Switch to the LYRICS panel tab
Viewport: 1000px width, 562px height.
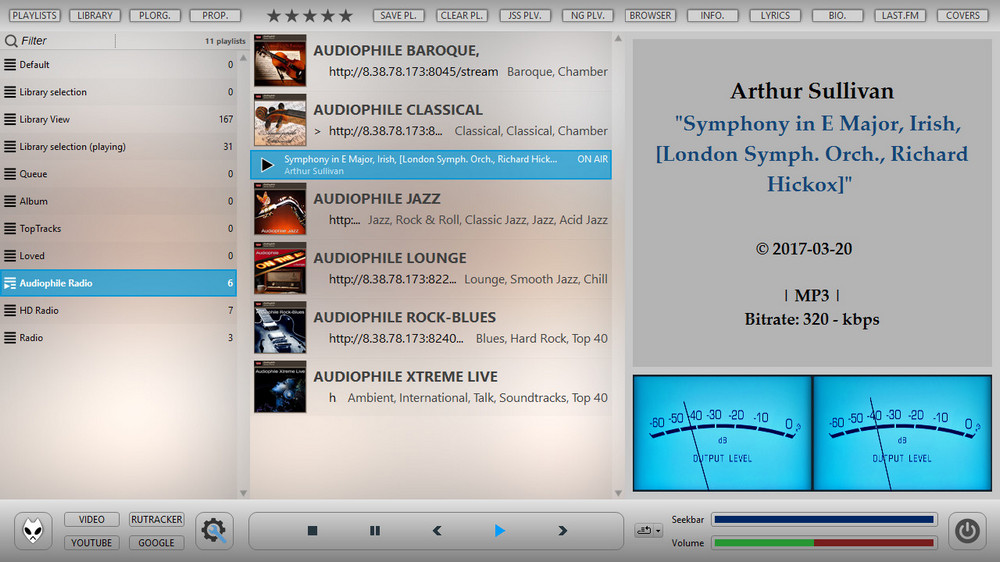[775, 16]
